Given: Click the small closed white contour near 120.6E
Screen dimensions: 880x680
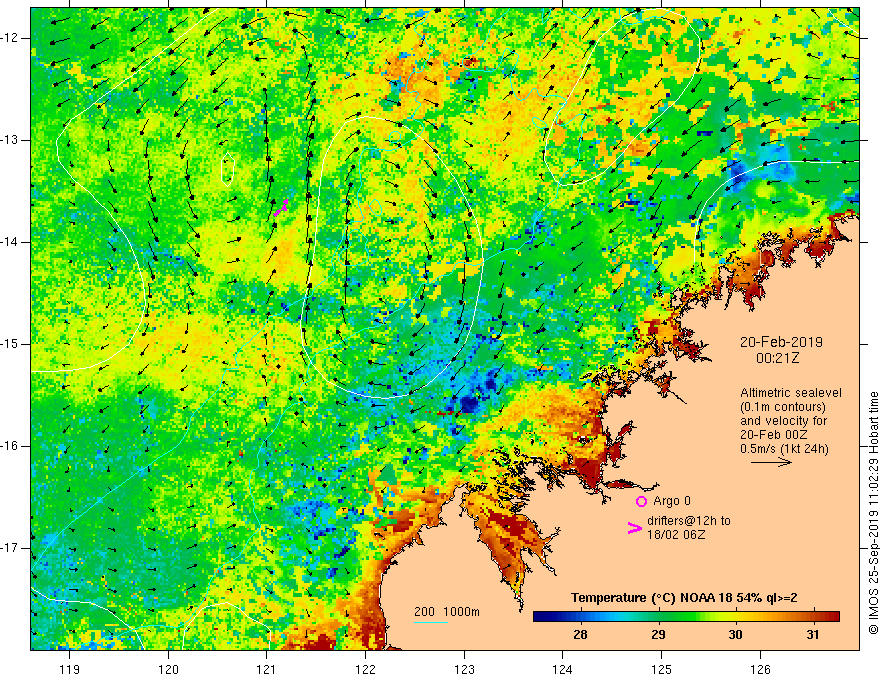Looking at the screenshot, I should (227, 169).
